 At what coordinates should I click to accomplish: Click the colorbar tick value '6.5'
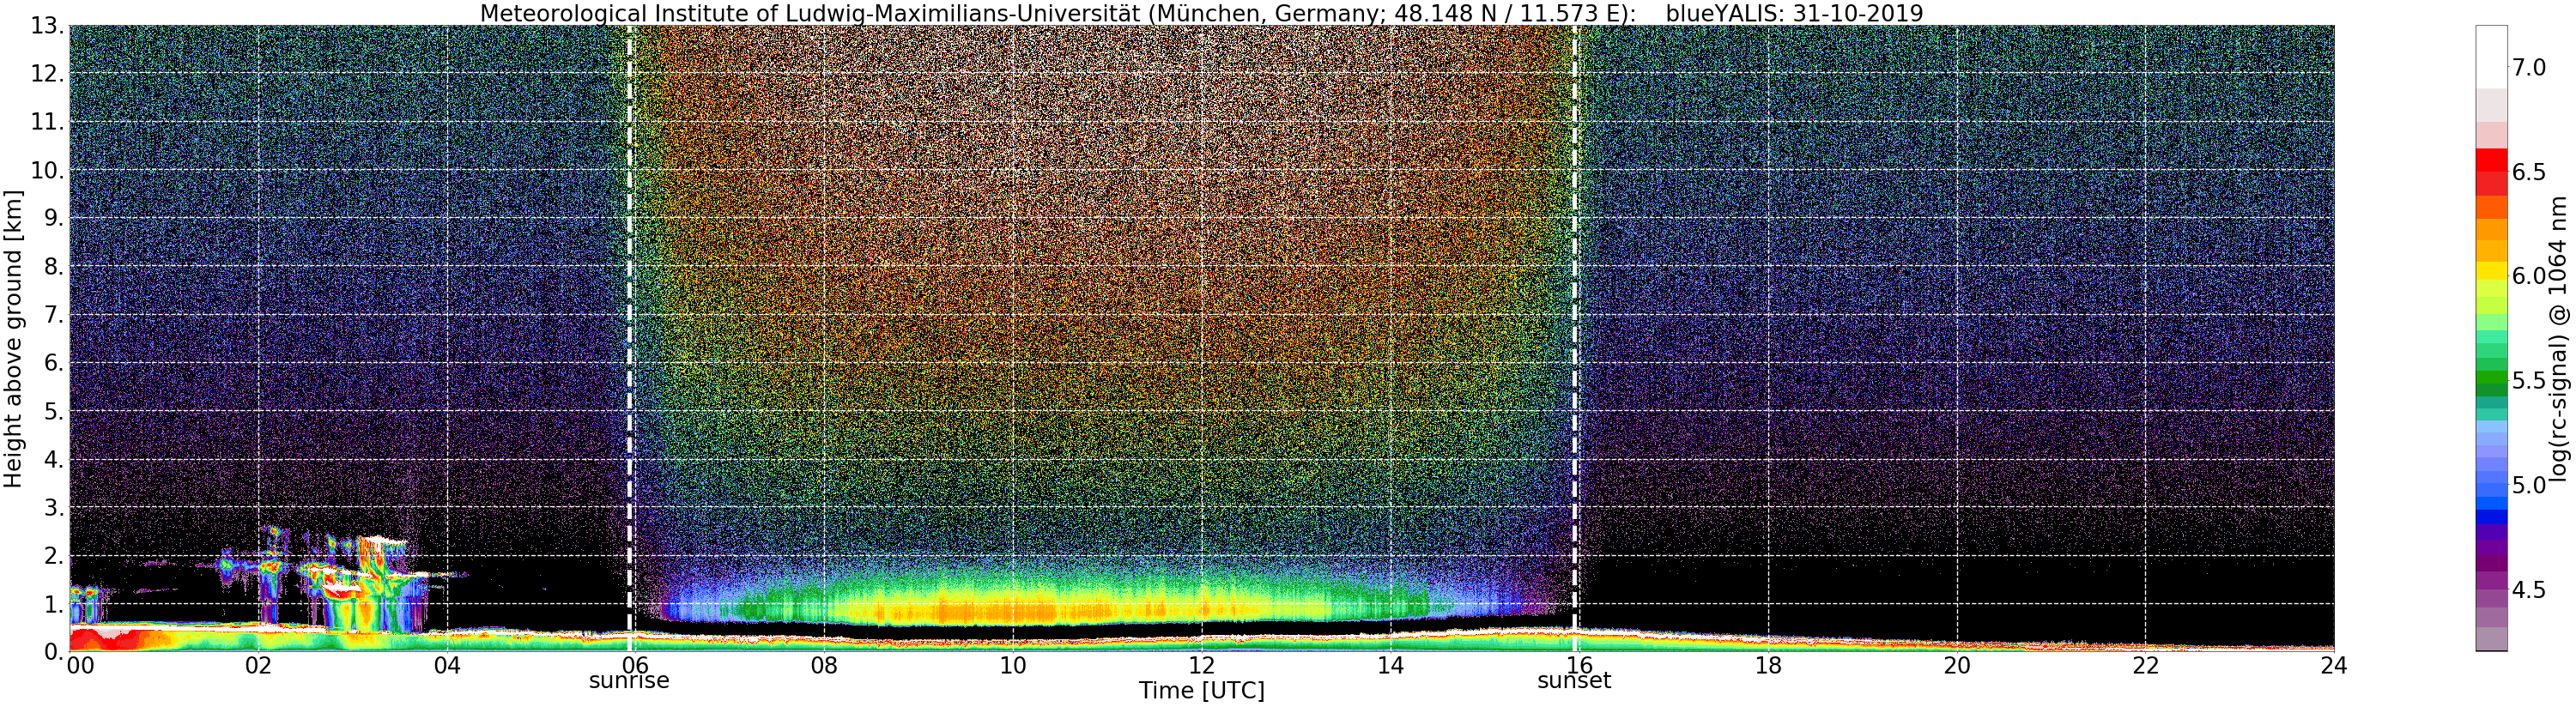coord(2529,172)
